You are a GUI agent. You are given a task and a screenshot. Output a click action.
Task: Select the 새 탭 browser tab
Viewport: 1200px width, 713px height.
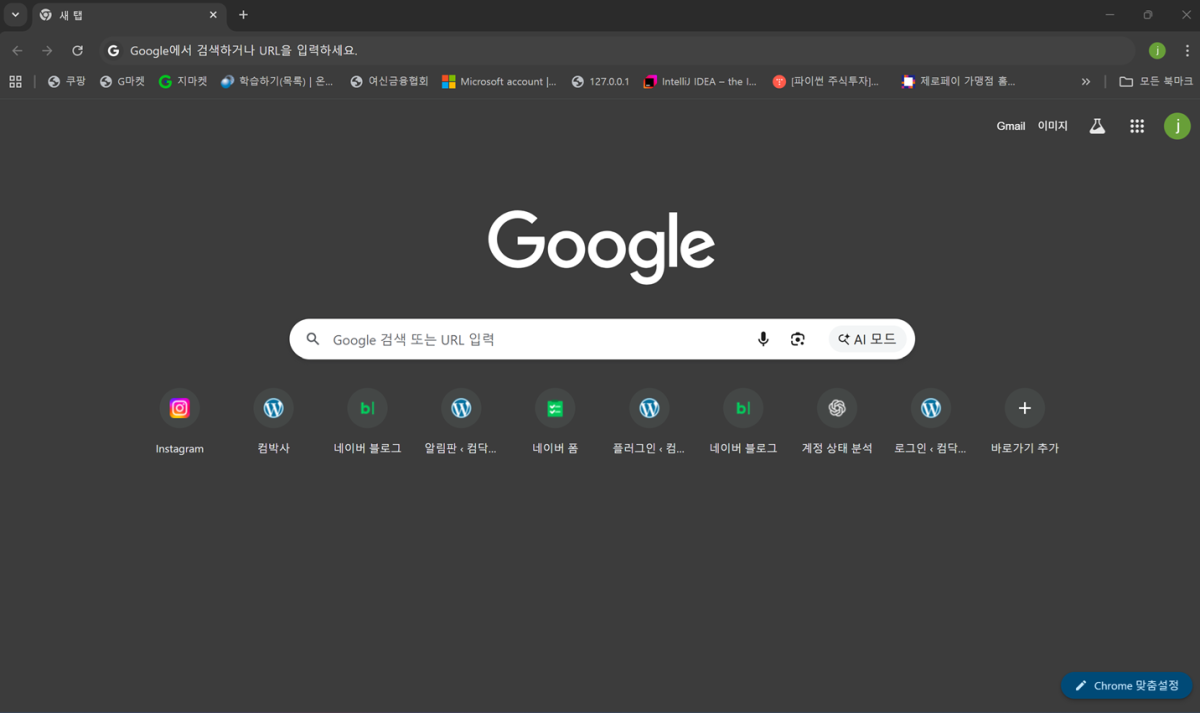point(129,15)
